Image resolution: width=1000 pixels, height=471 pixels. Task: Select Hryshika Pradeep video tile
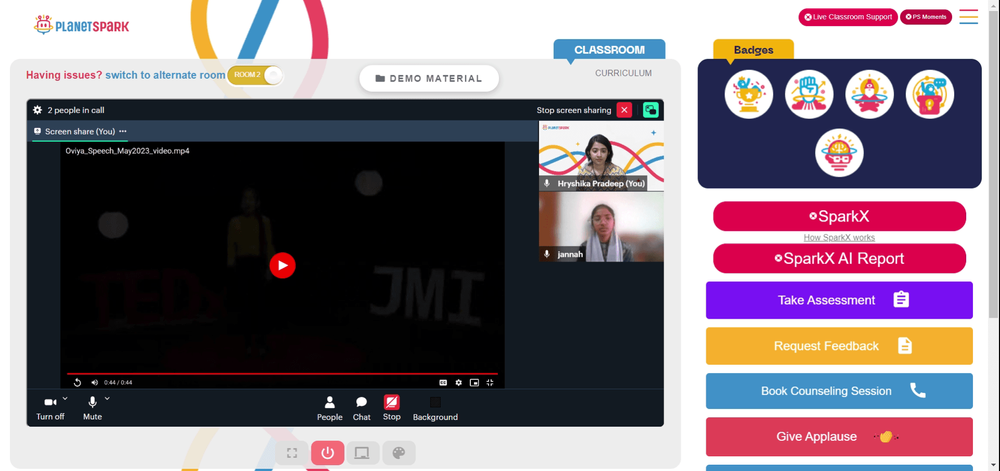(x=601, y=156)
